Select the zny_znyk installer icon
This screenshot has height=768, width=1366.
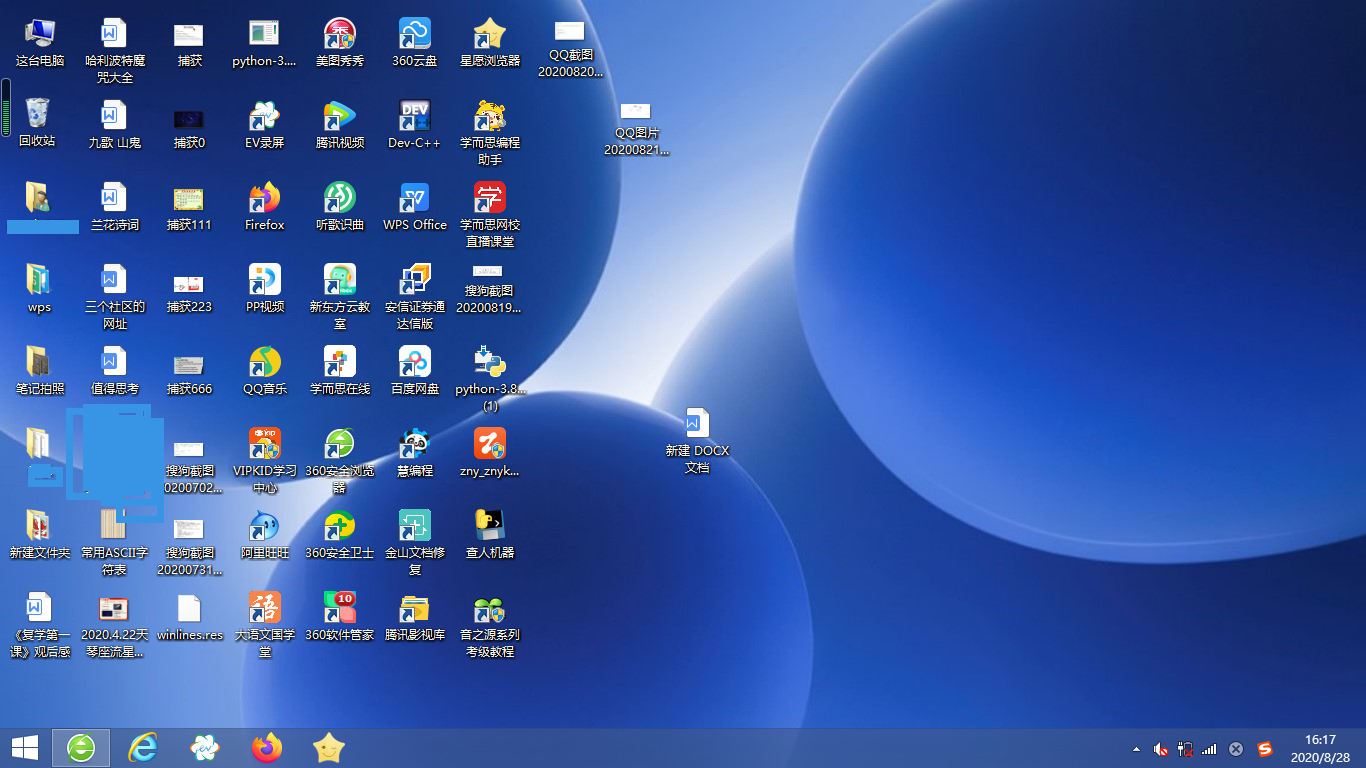pyautogui.click(x=490, y=453)
